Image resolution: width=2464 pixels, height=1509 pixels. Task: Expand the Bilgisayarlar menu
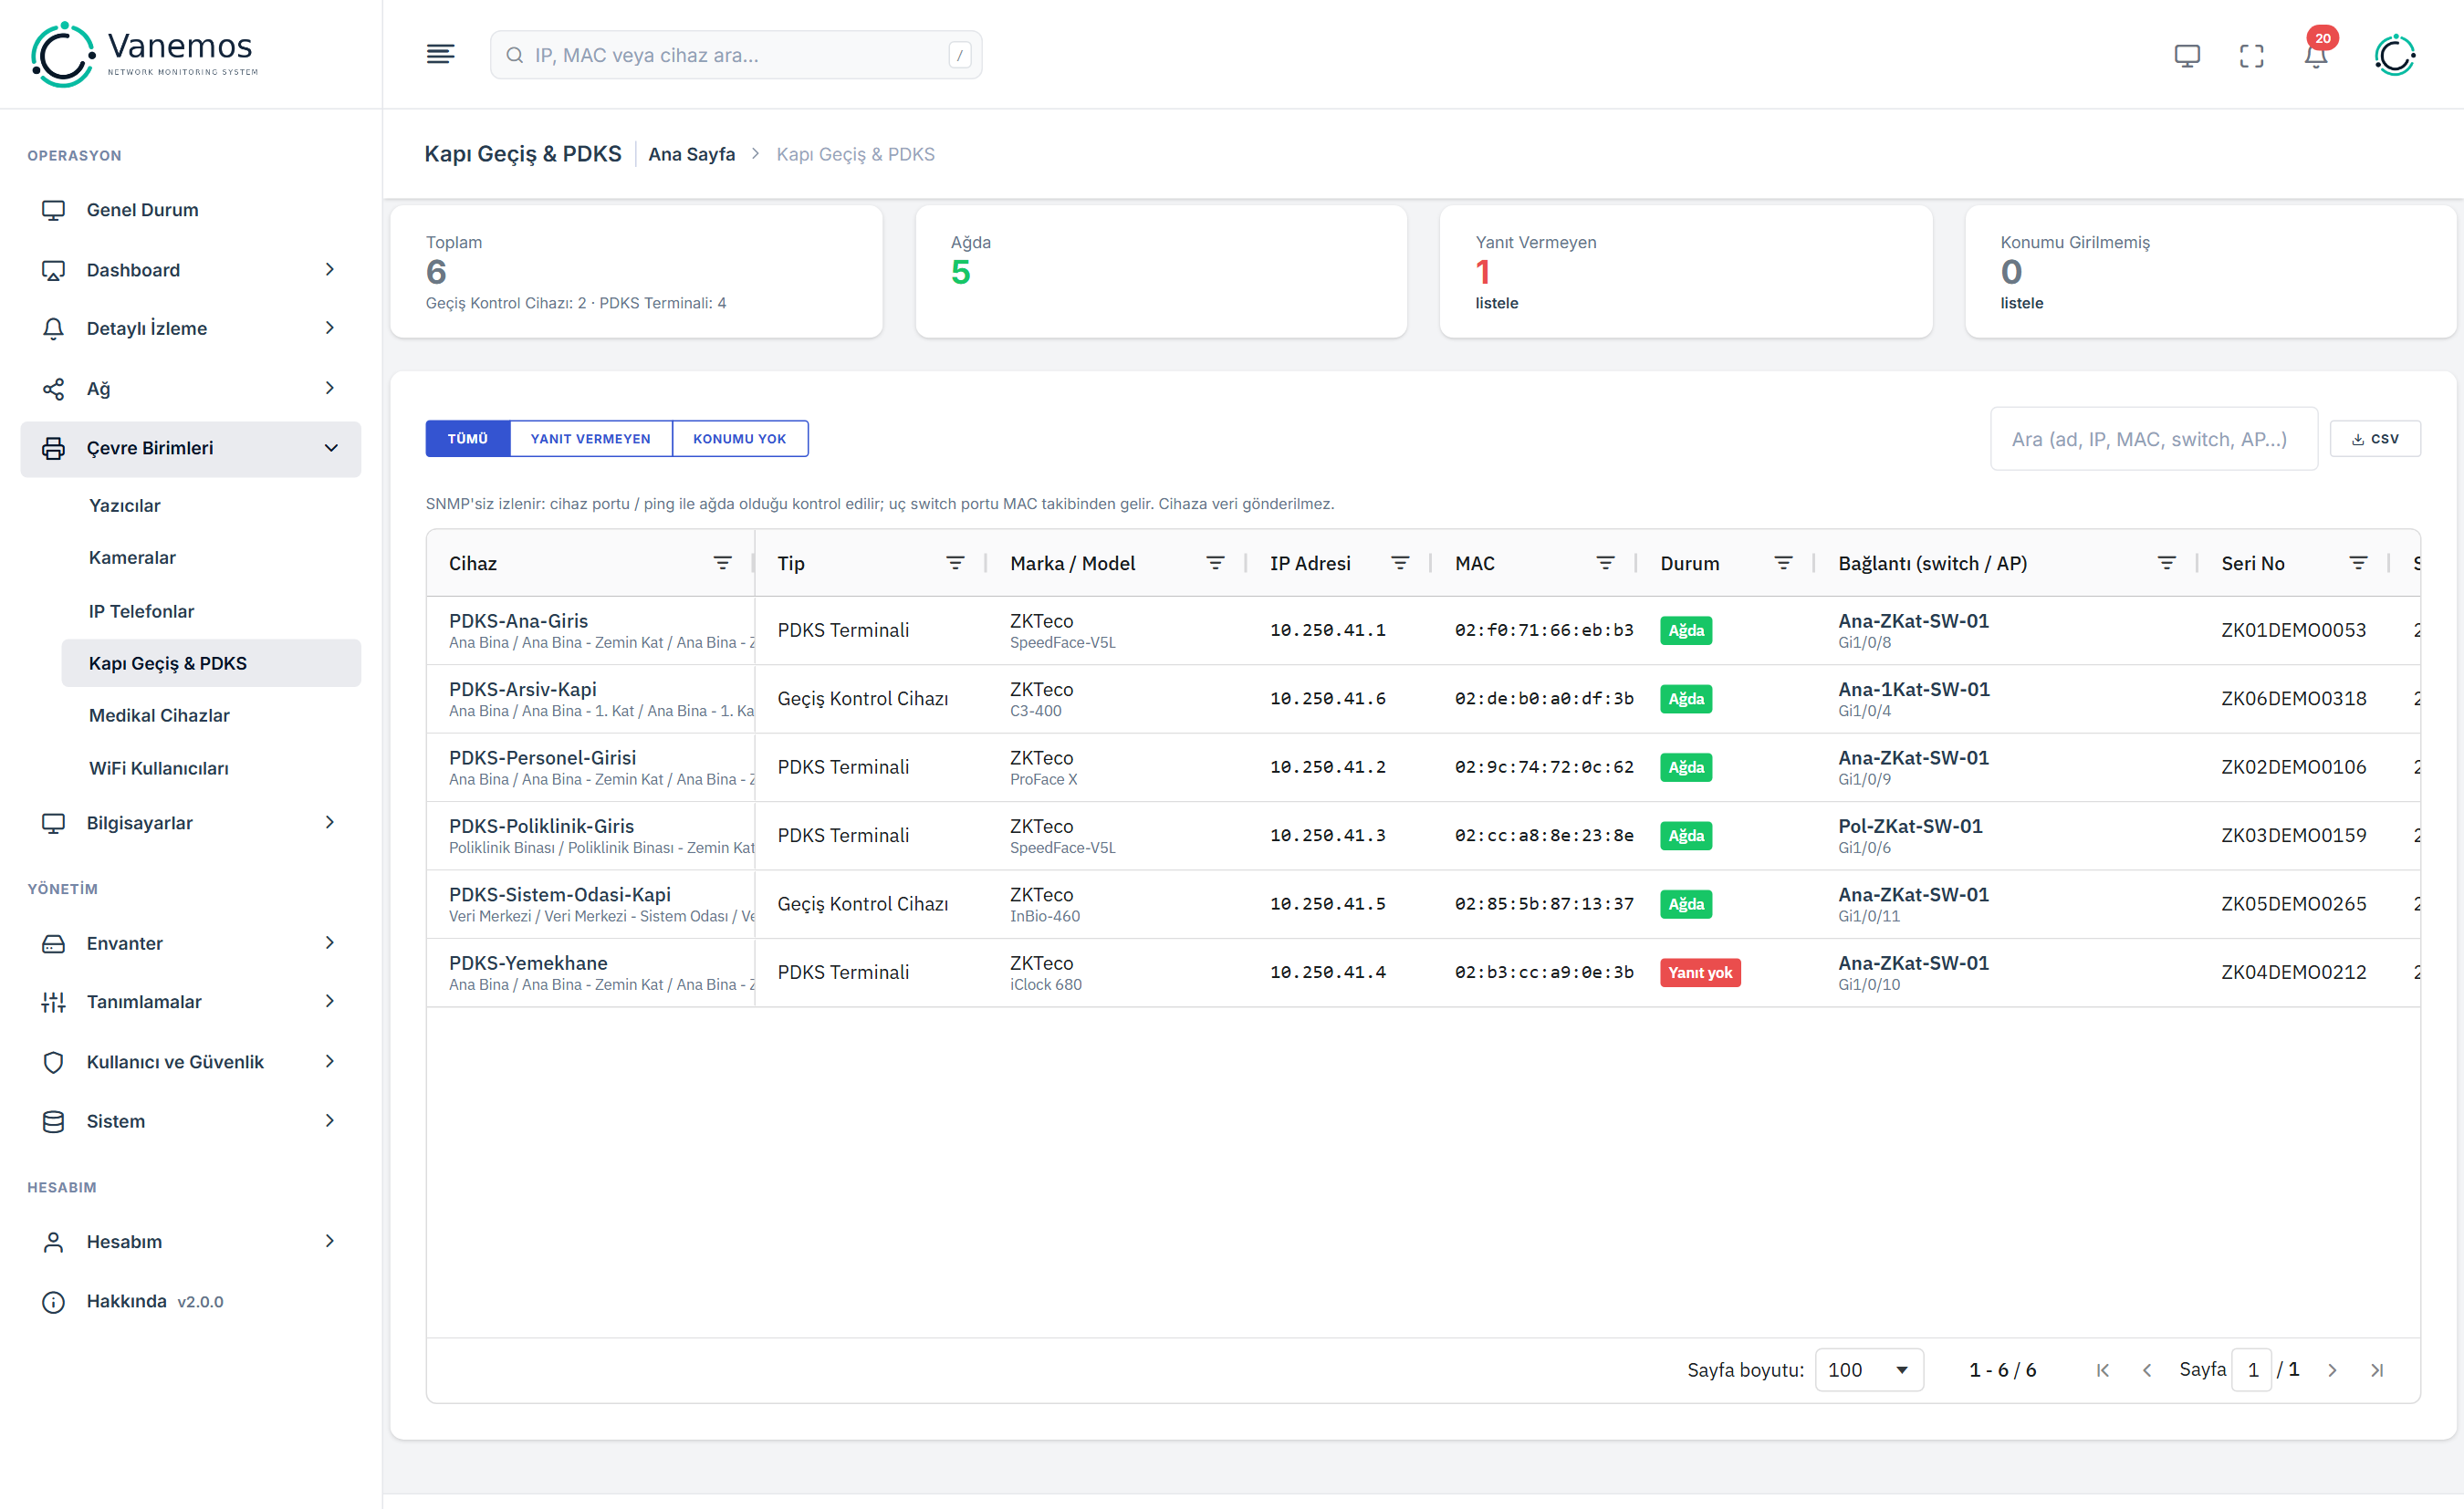coord(191,823)
